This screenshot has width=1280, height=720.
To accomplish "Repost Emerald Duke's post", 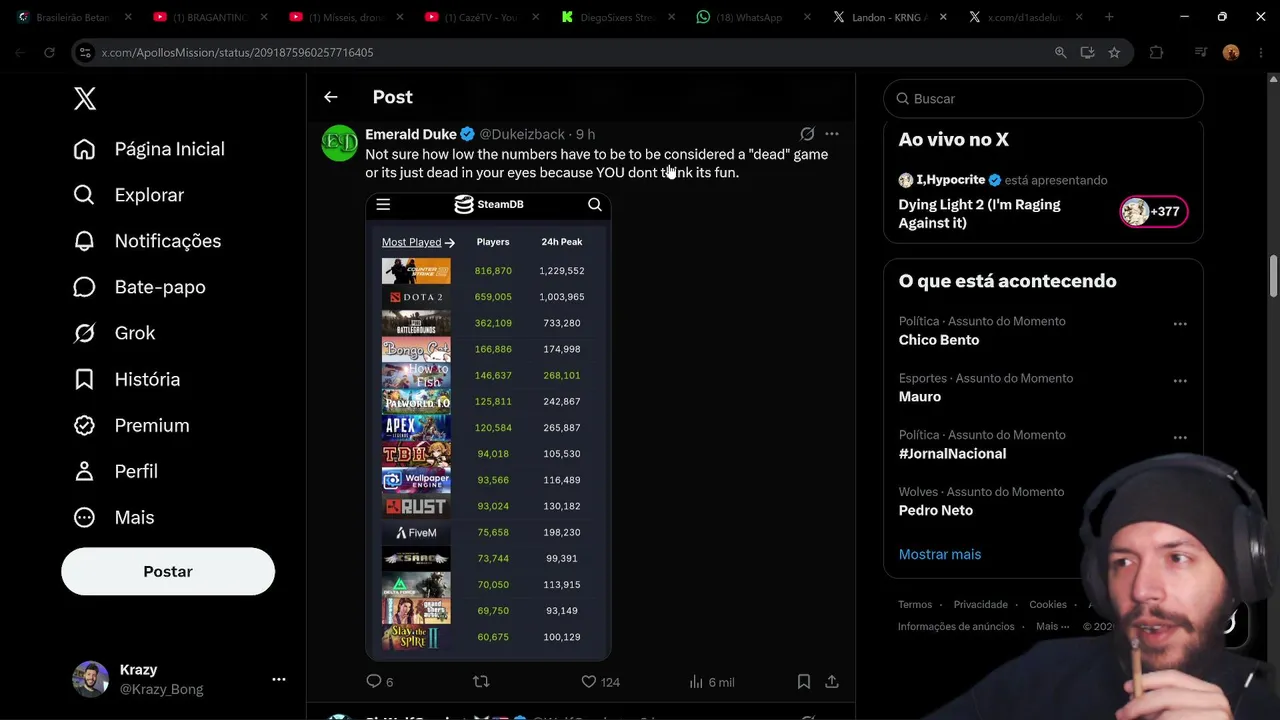I will 481,681.
